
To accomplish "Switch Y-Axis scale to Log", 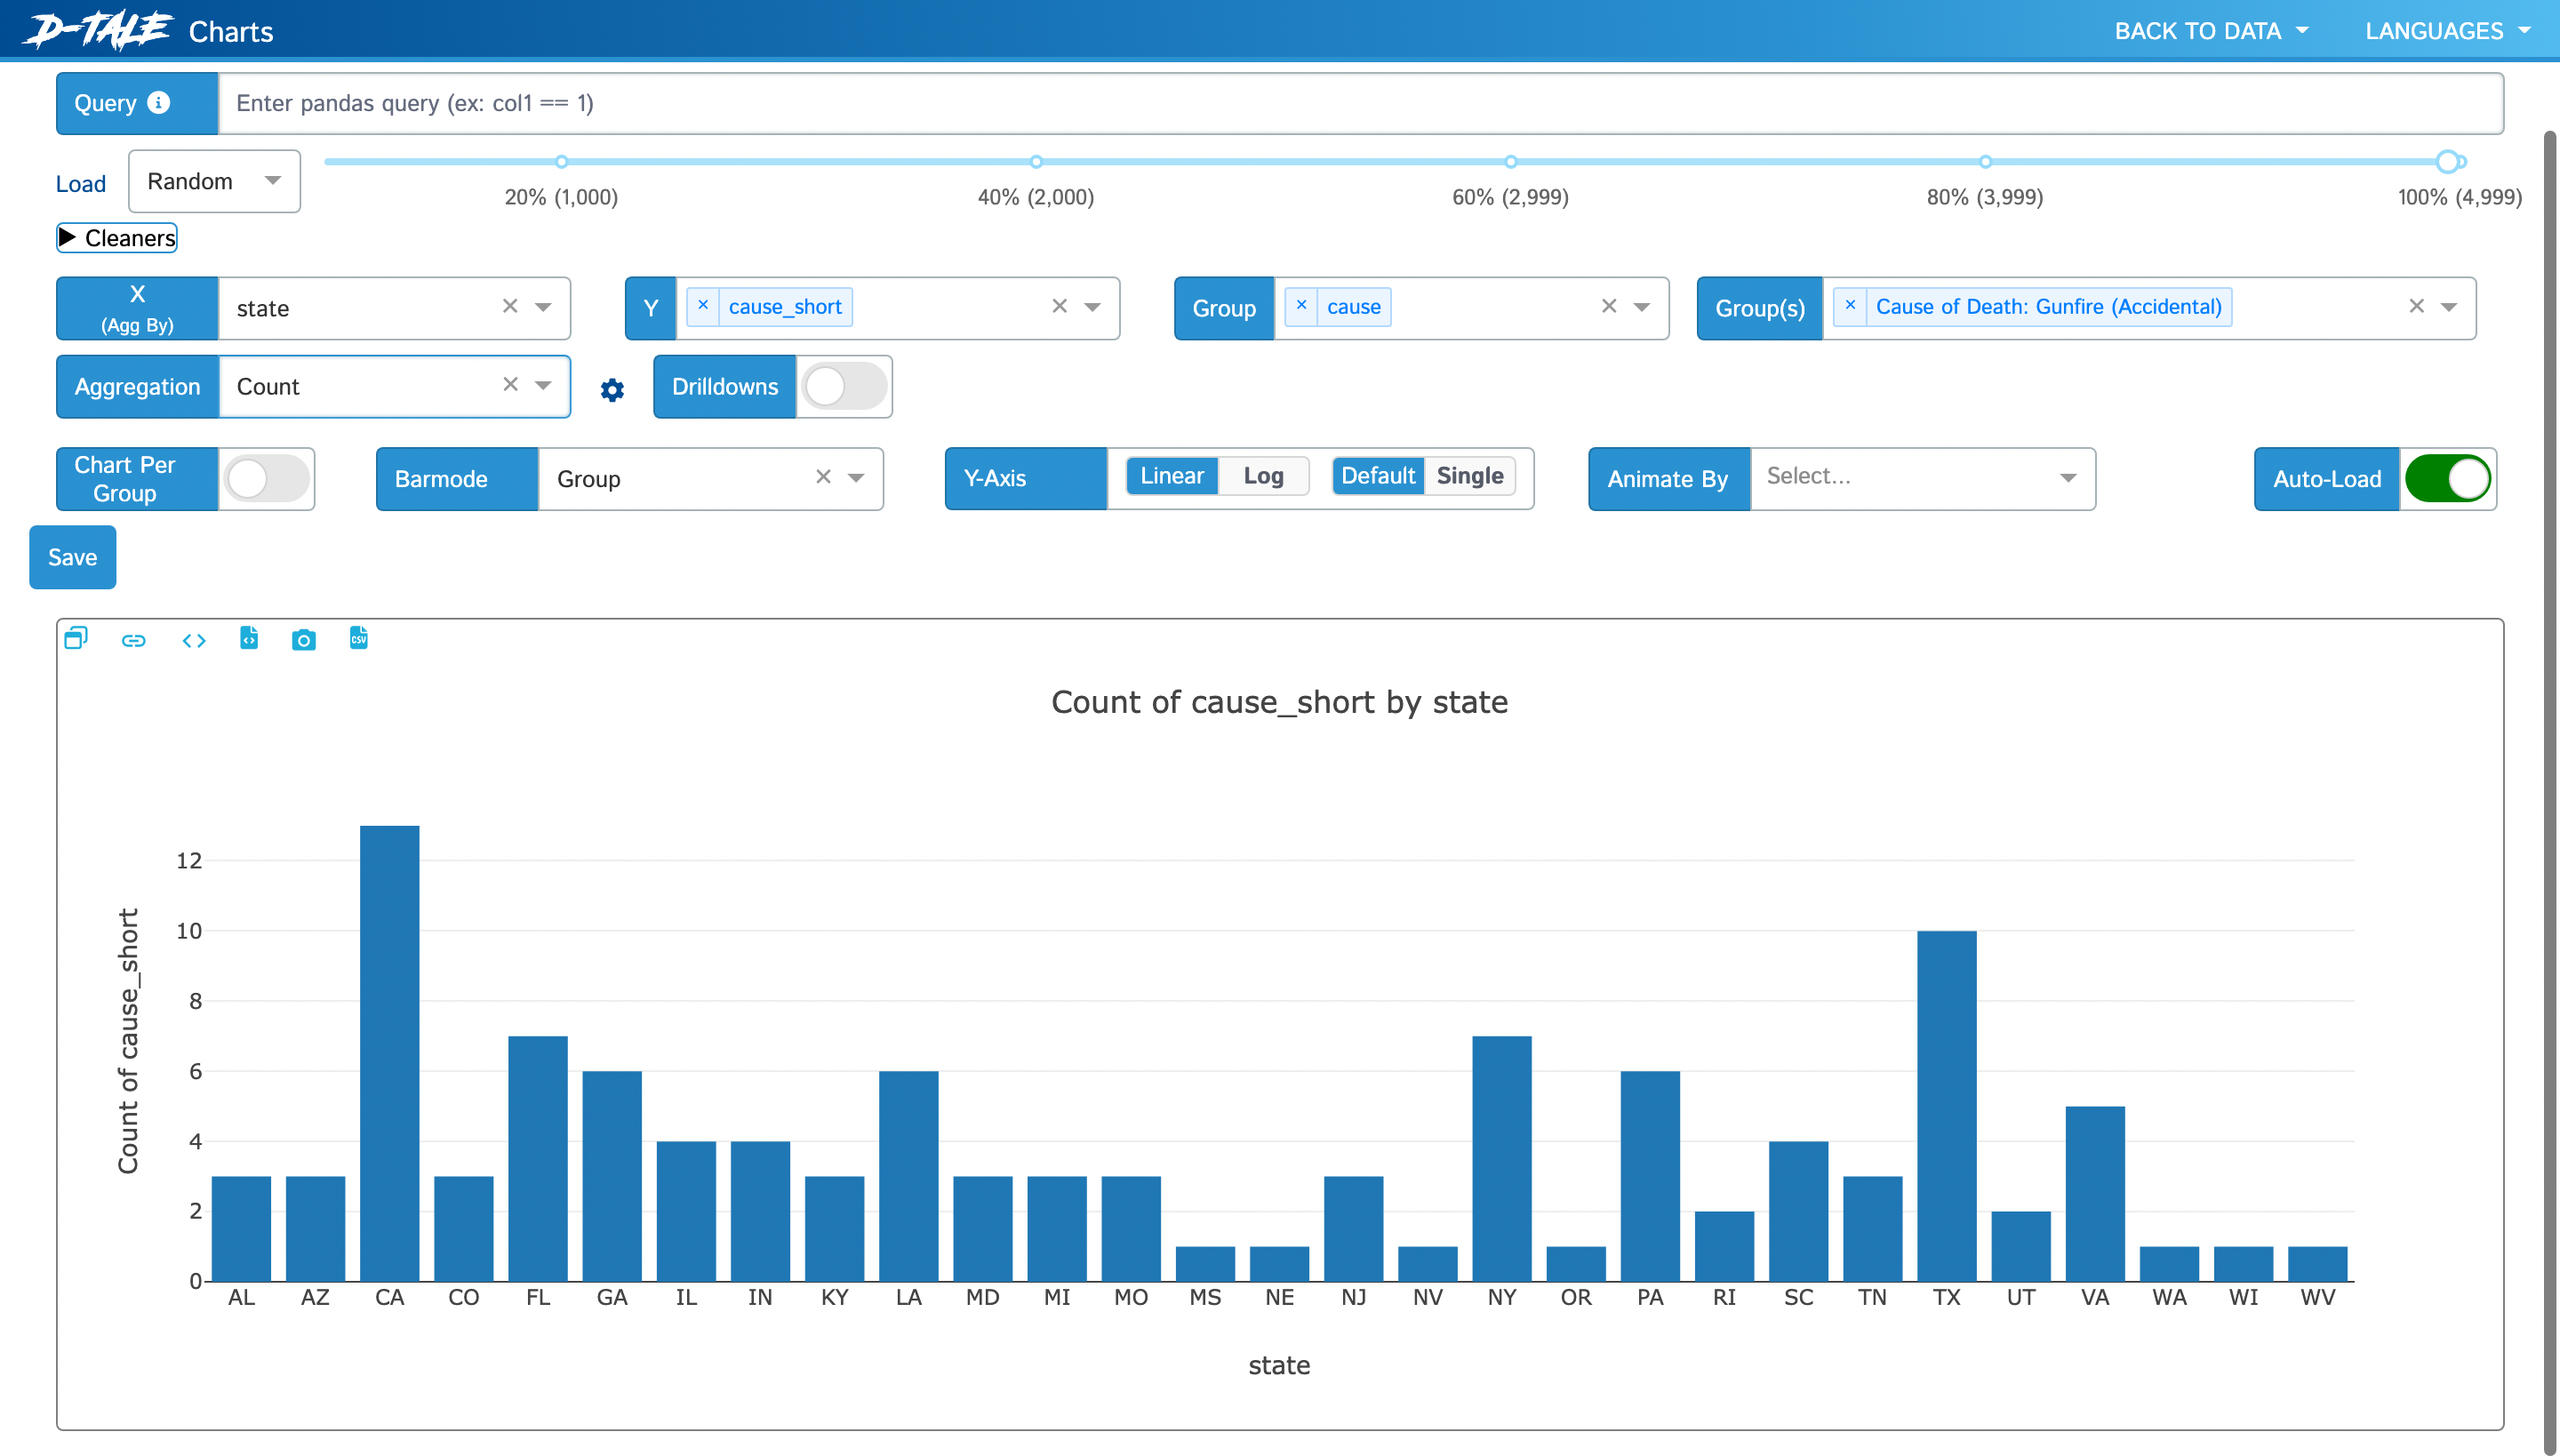I will 1262,476.
